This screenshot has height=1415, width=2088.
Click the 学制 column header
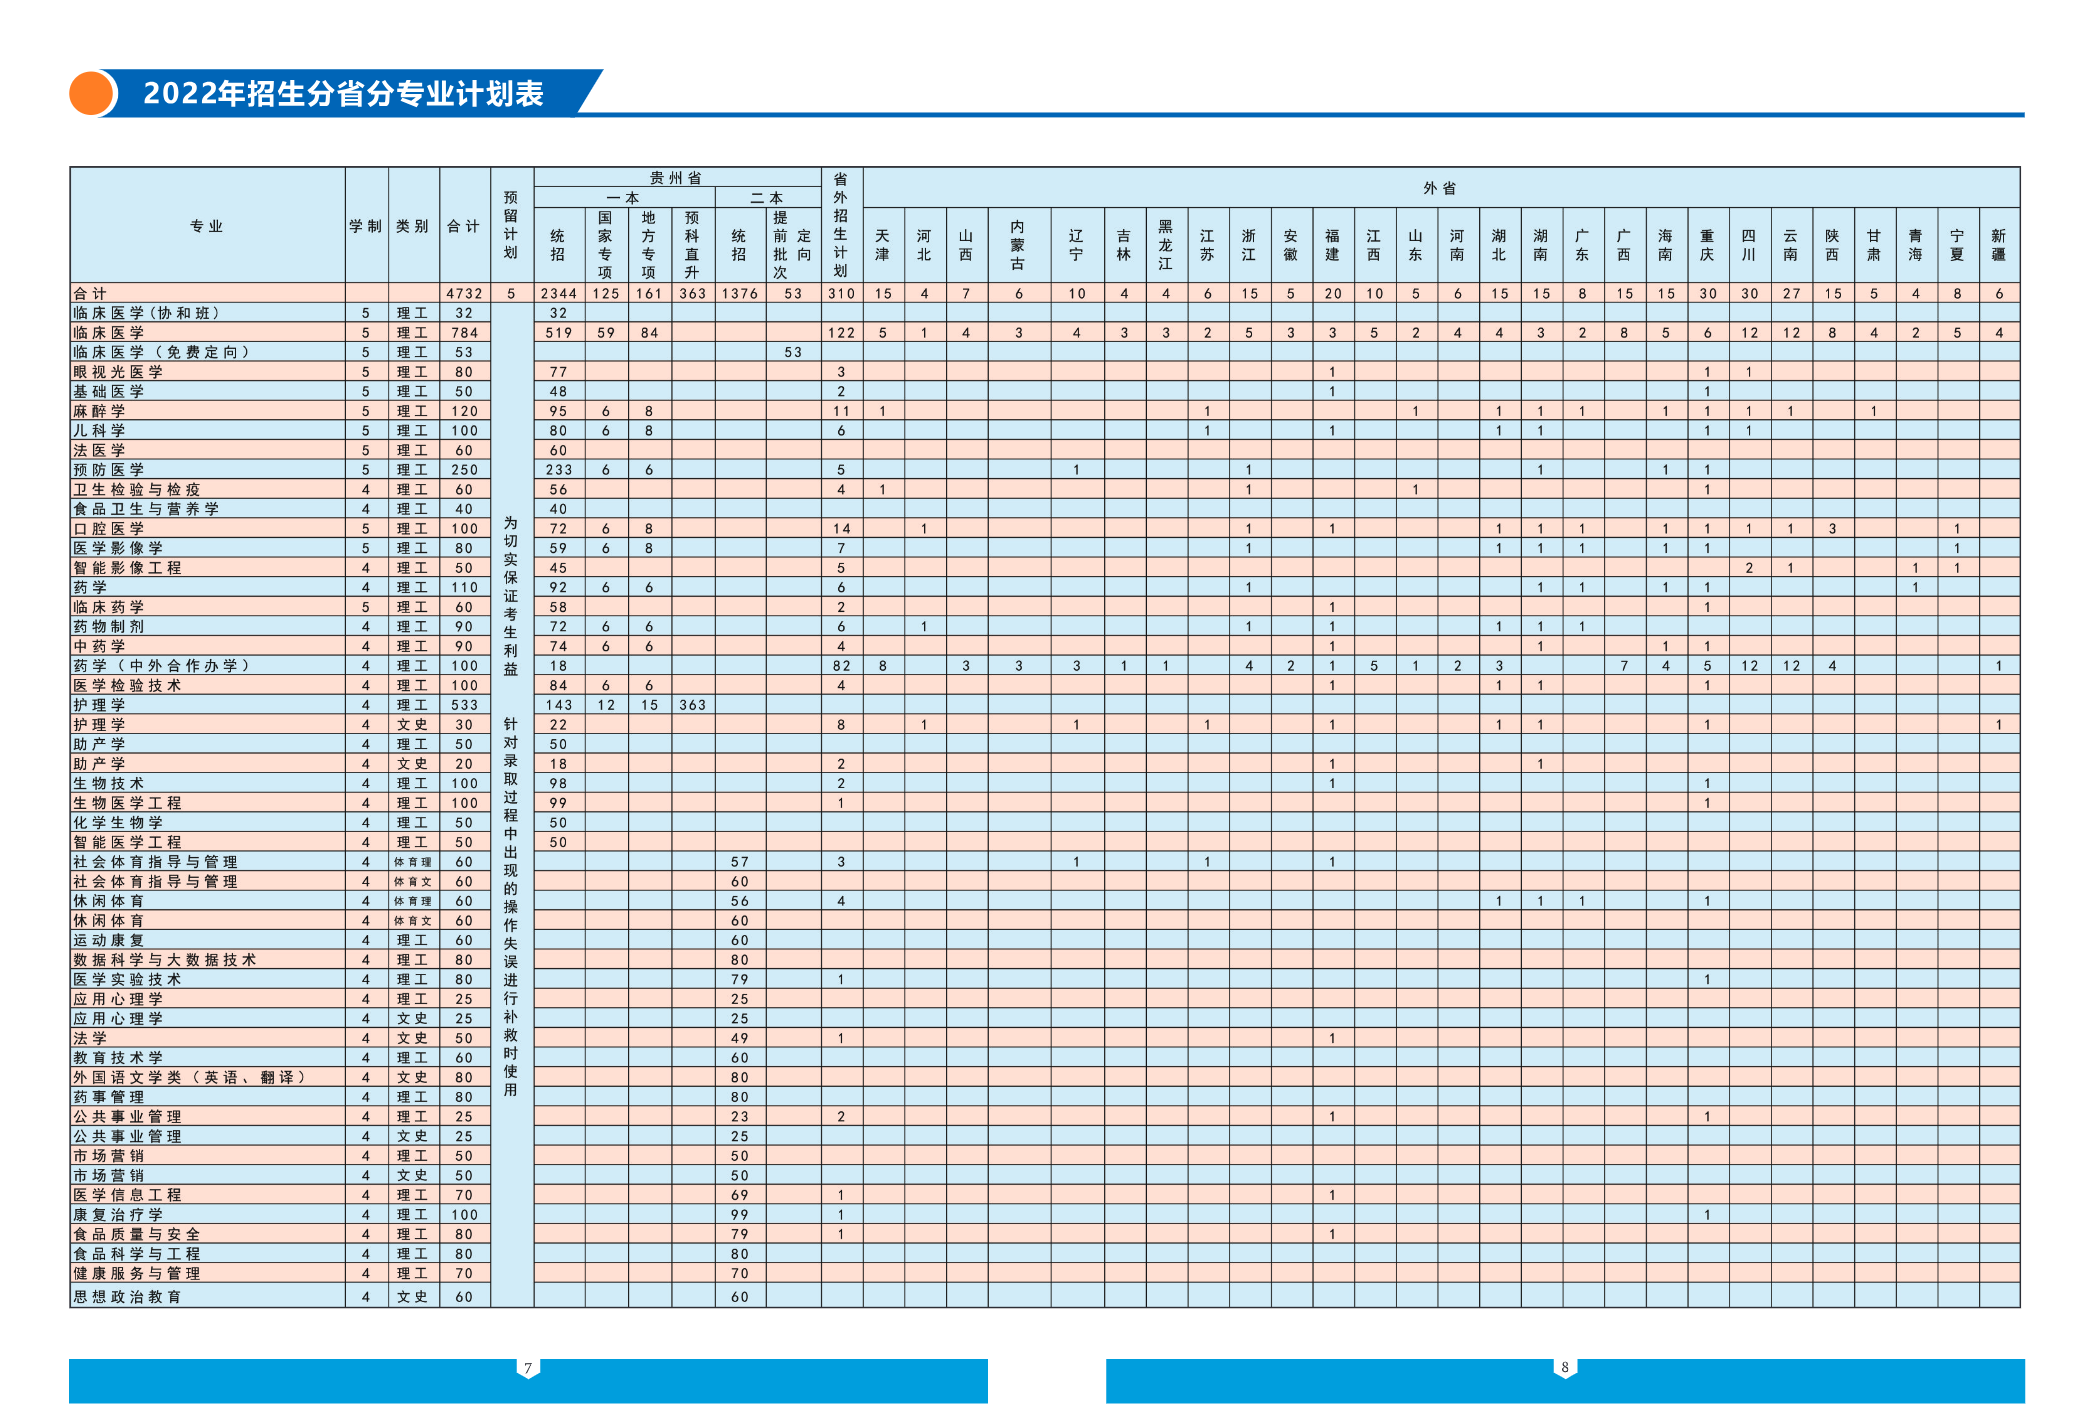click(366, 226)
